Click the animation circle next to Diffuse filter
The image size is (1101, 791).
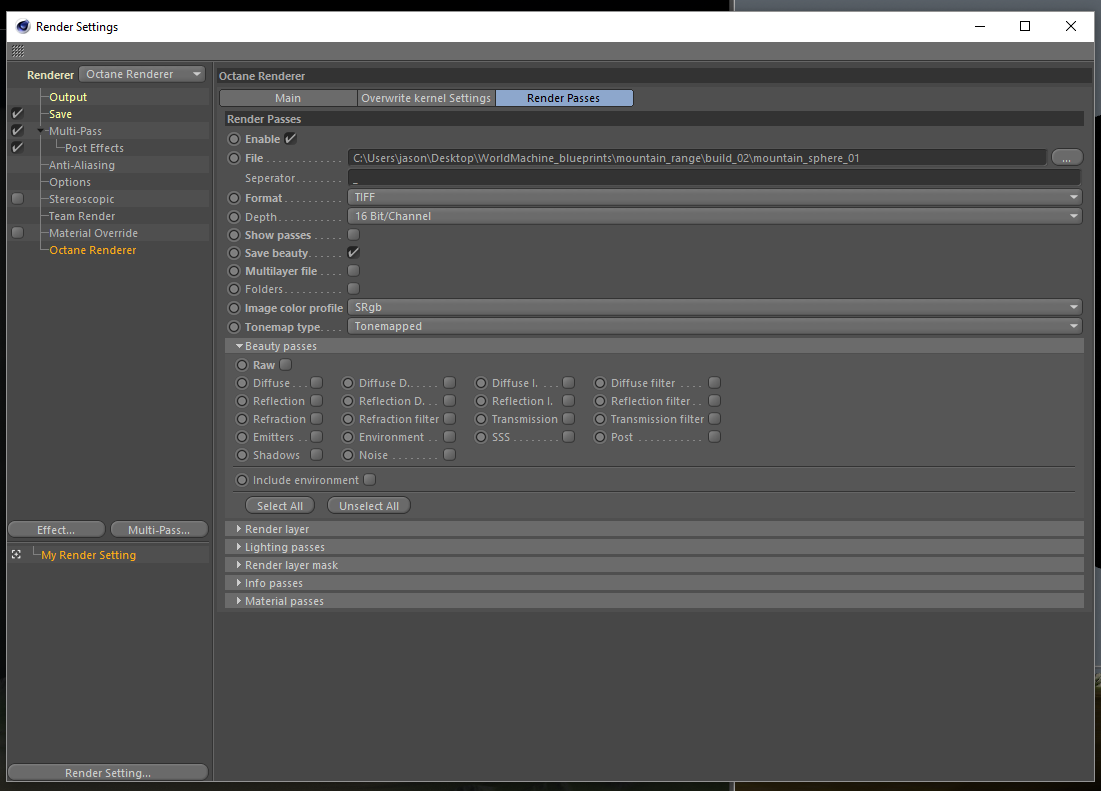coord(600,383)
